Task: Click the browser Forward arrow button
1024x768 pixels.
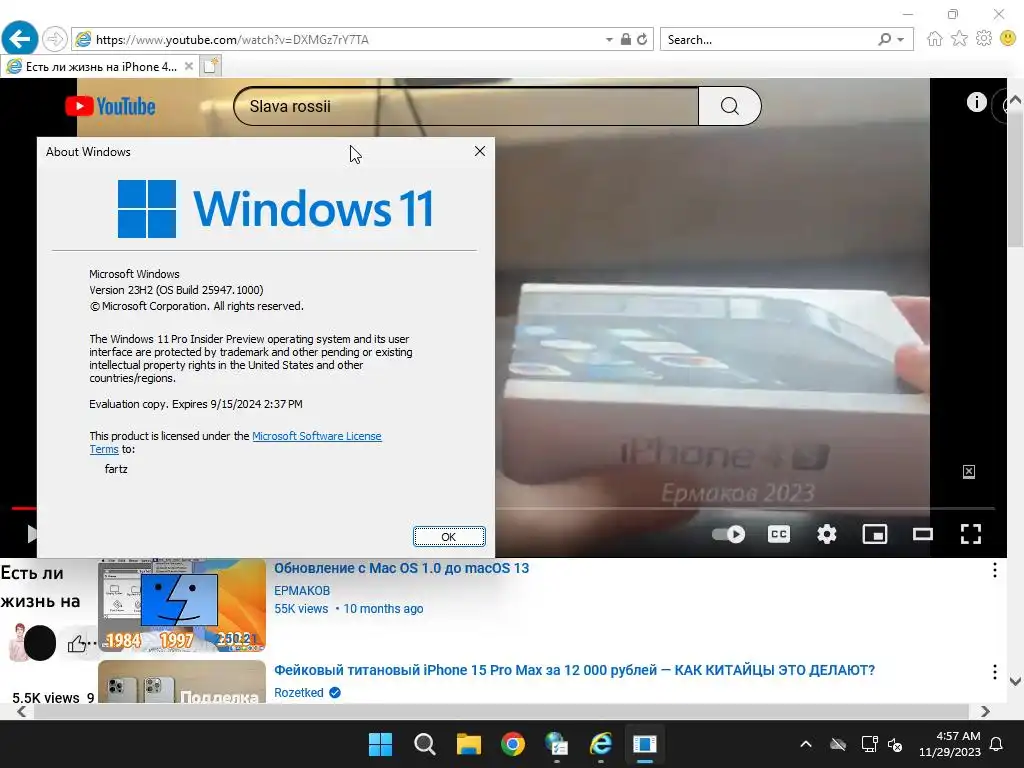Action: (55, 39)
